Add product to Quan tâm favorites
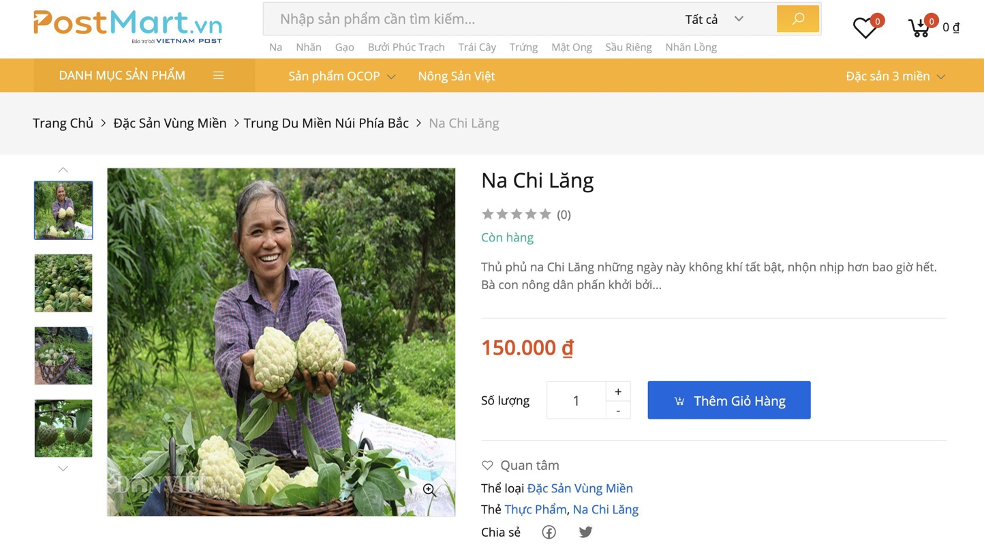The width and height of the screenshot is (985, 552). (520, 465)
